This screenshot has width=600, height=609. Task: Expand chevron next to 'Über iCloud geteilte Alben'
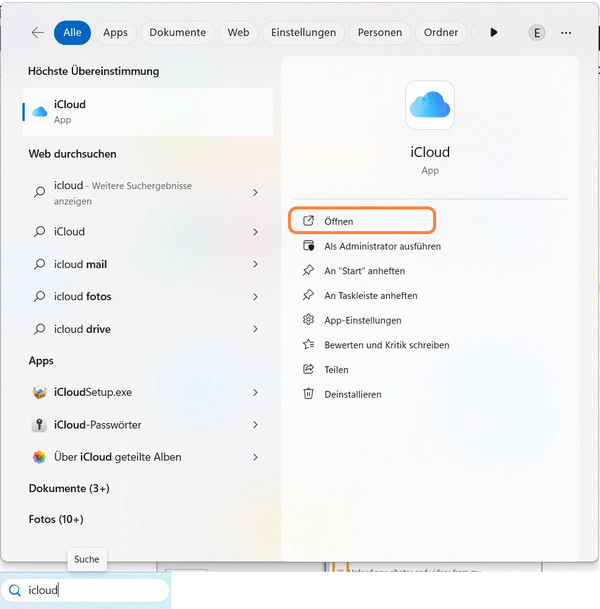coord(255,457)
